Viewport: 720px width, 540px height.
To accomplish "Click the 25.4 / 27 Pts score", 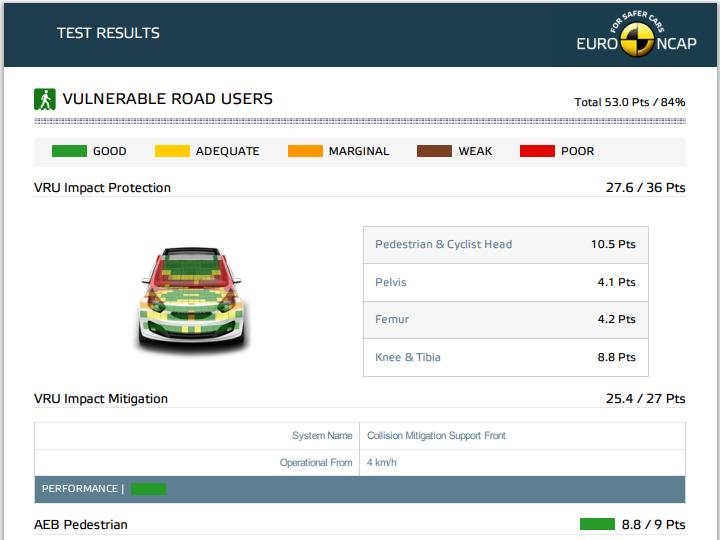I will [x=646, y=399].
